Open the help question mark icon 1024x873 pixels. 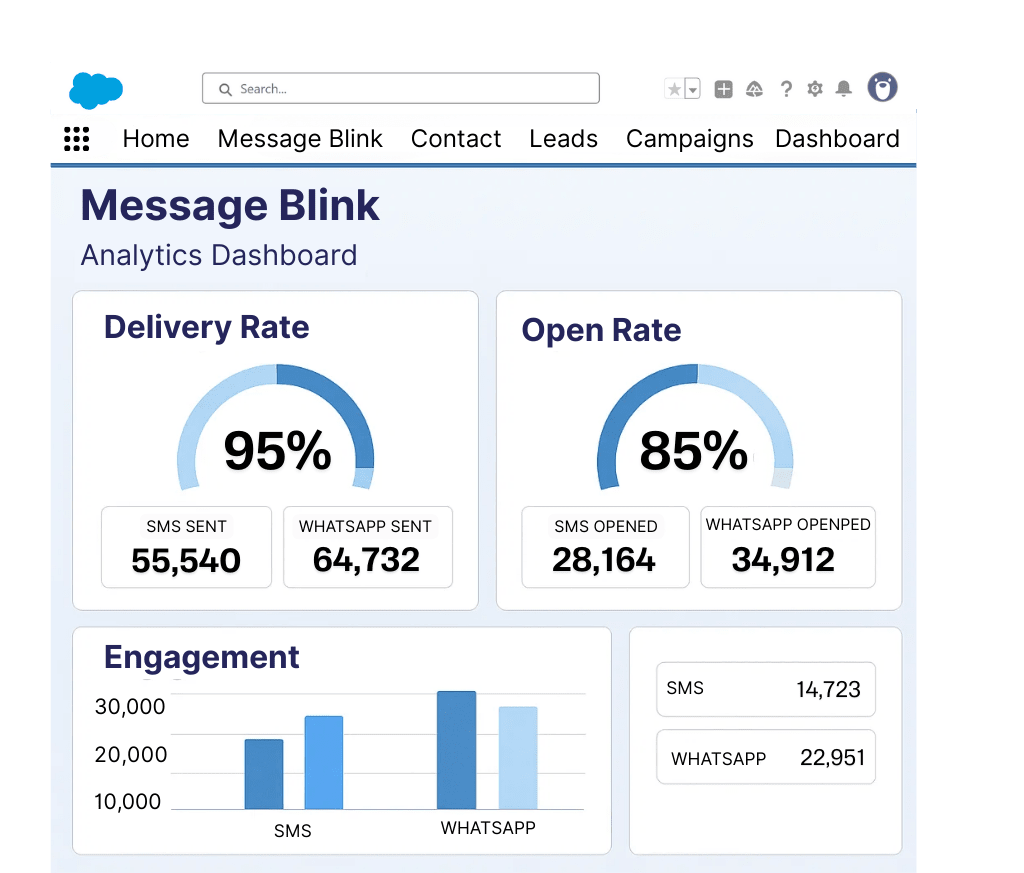coord(786,89)
